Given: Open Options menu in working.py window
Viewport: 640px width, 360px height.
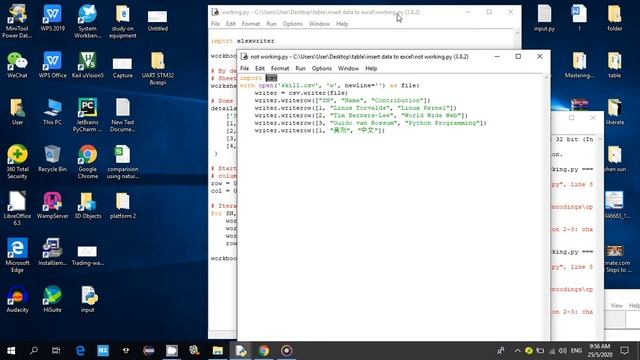Looking at the screenshot, I should pos(293,24).
